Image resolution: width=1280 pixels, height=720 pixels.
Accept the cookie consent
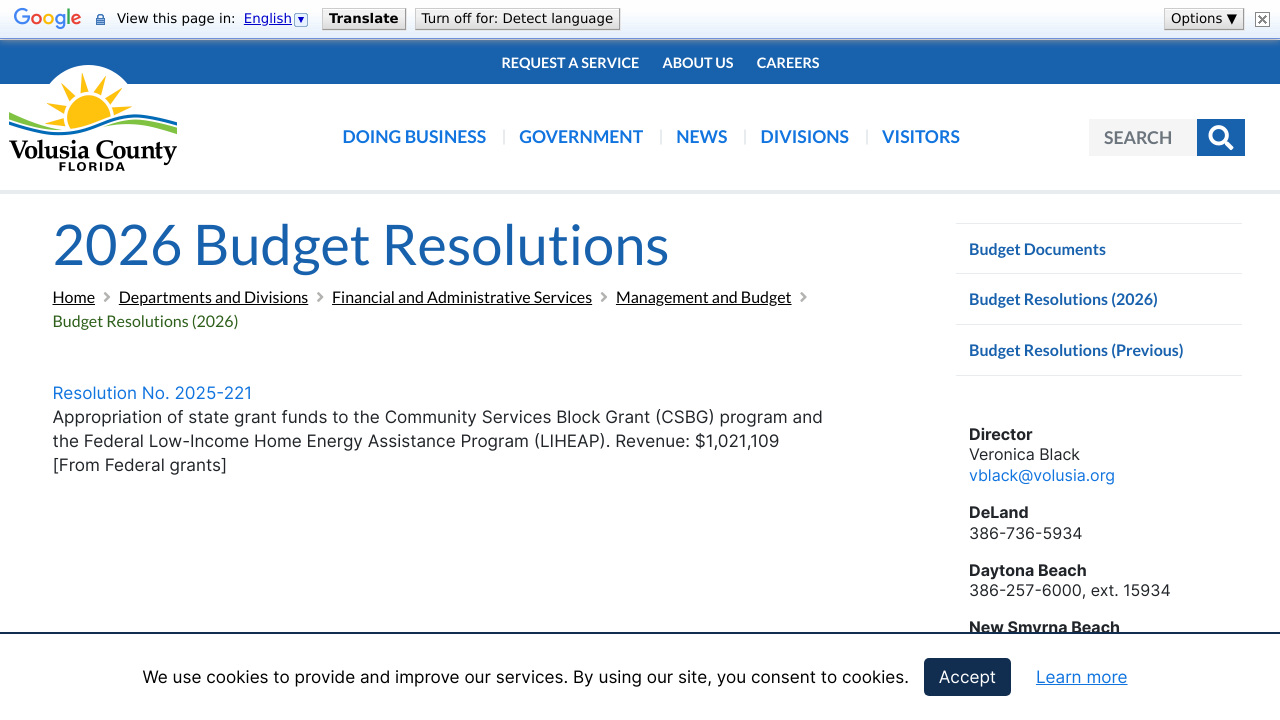click(x=966, y=677)
